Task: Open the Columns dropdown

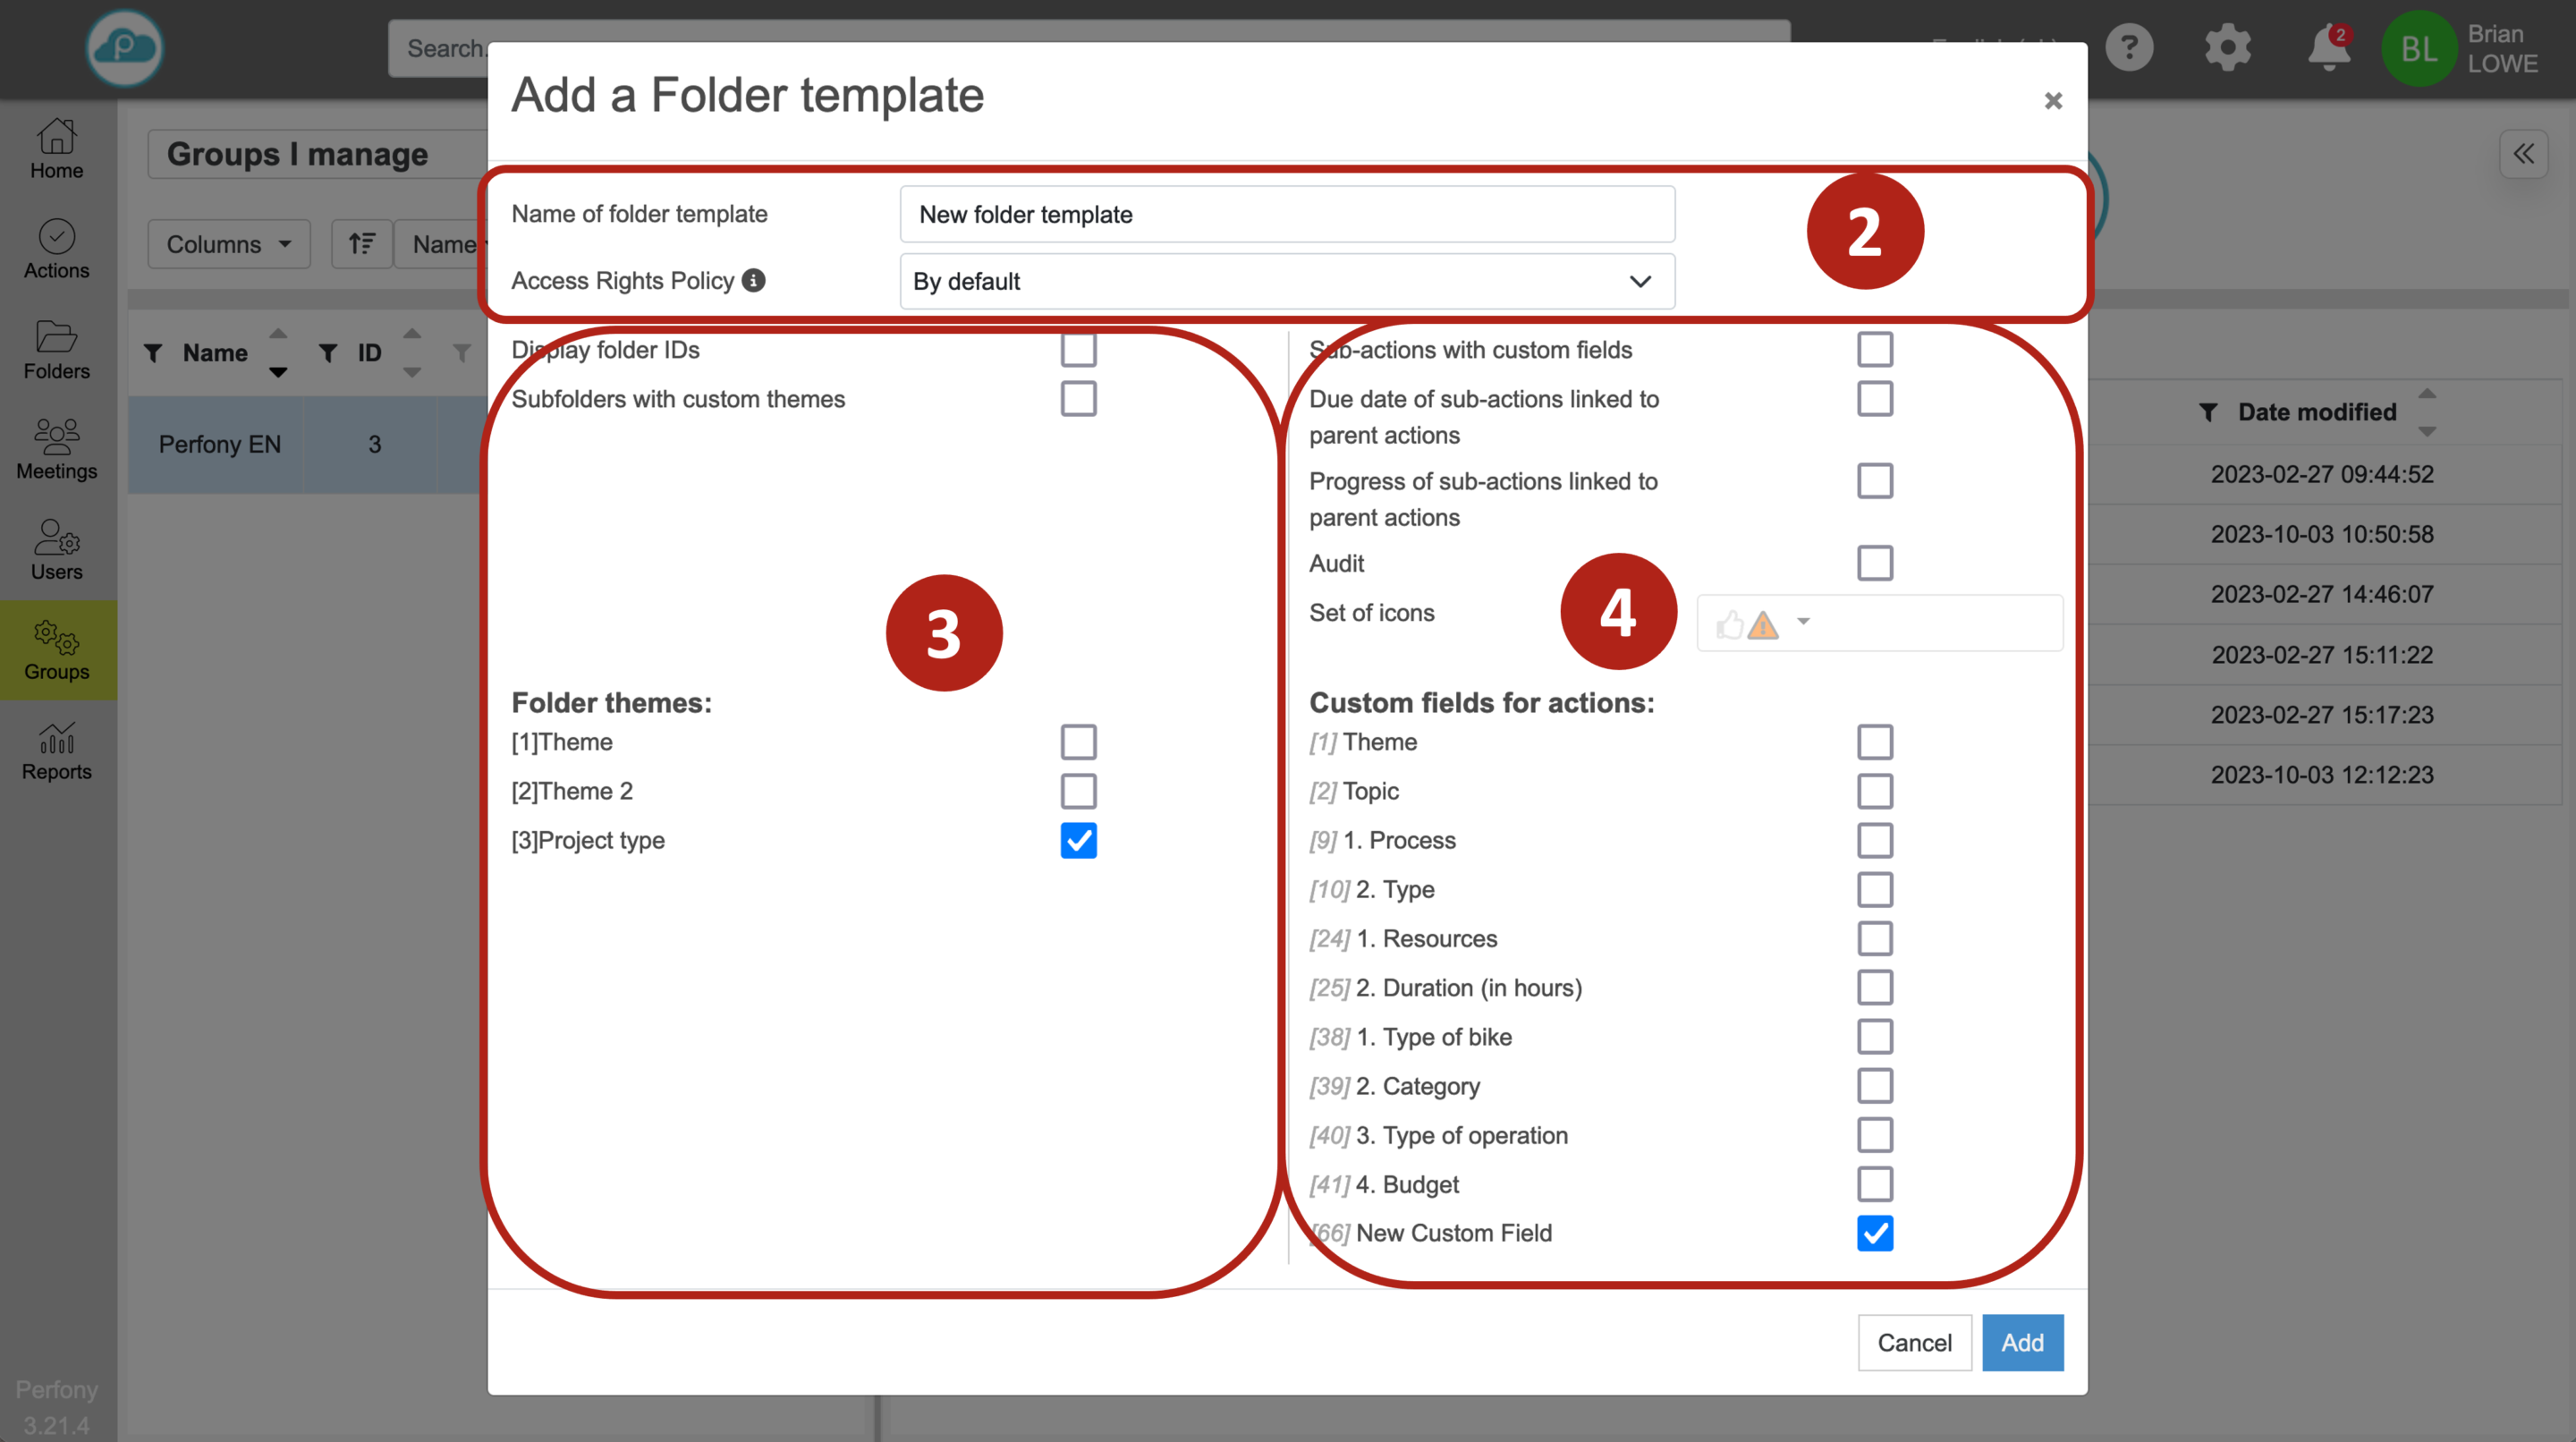Action: (x=228, y=244)
